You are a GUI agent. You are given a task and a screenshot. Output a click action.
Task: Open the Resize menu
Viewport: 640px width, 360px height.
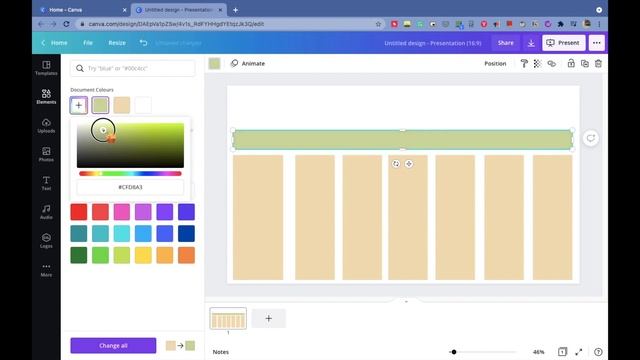tap(117, 43)
